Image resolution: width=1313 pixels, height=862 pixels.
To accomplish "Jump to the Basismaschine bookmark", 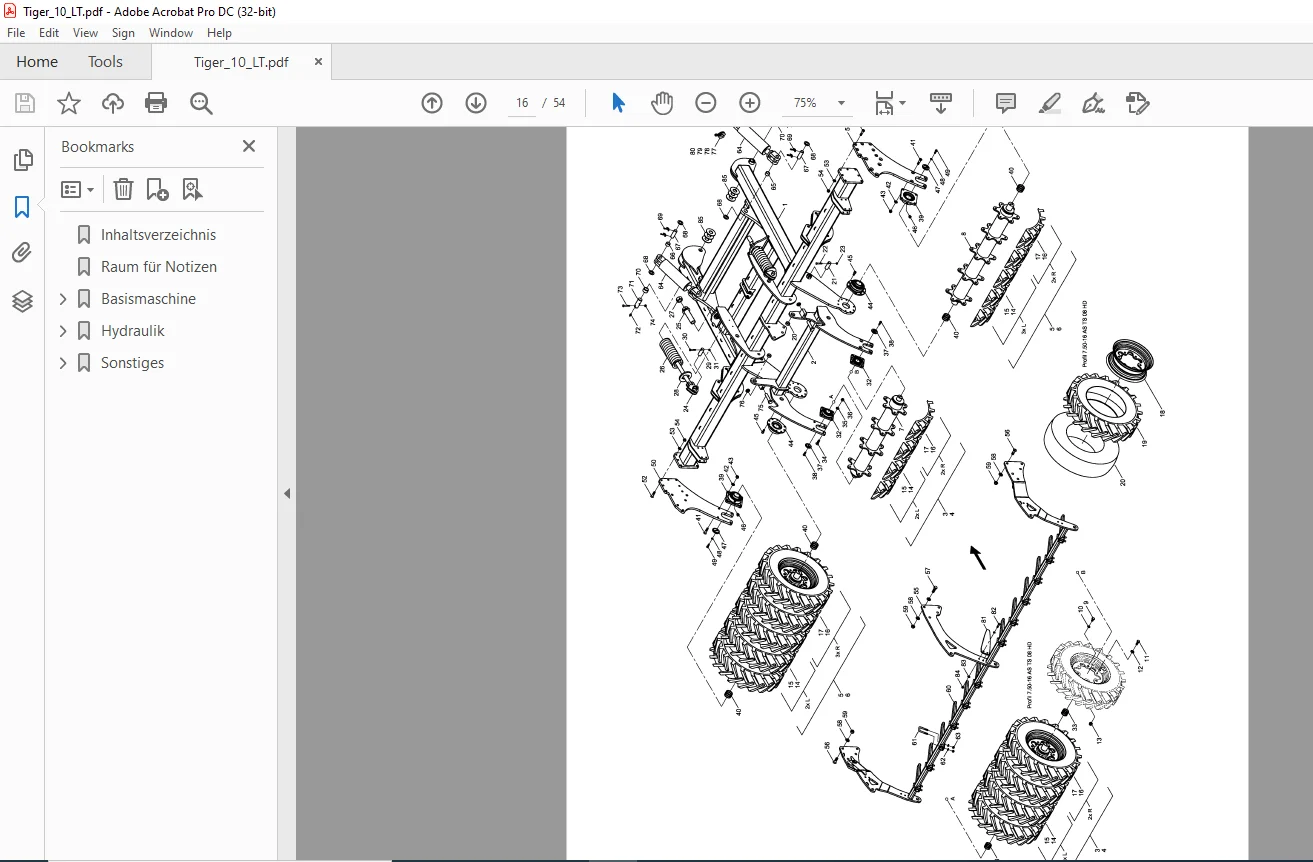I will [148, 299].
